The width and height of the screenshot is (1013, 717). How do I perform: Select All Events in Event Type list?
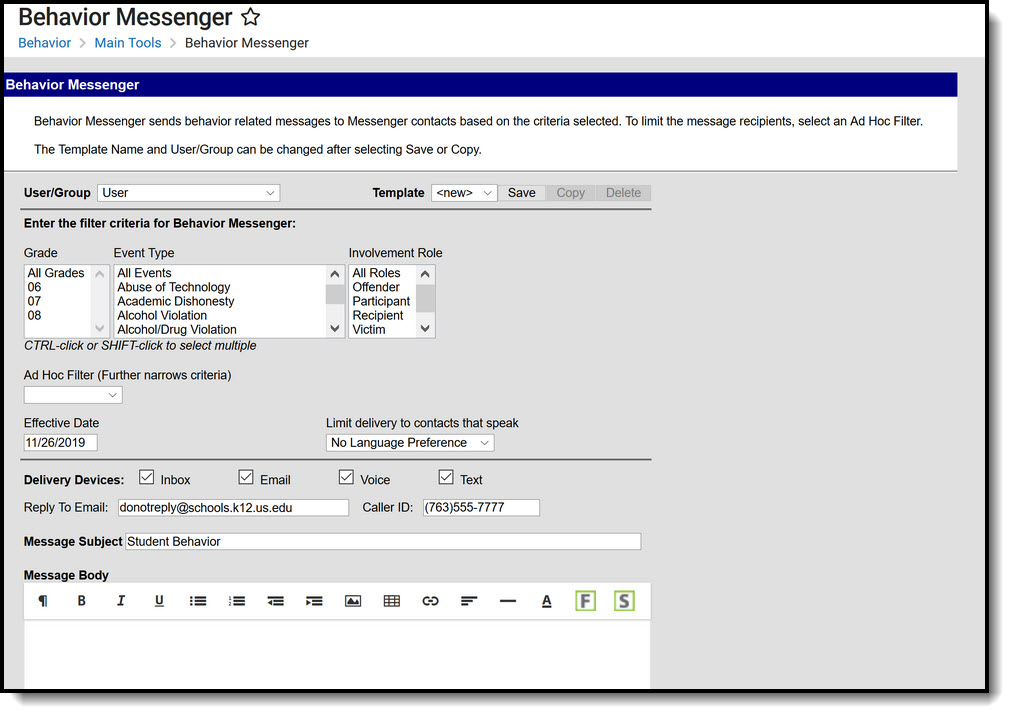coord(220,273)
